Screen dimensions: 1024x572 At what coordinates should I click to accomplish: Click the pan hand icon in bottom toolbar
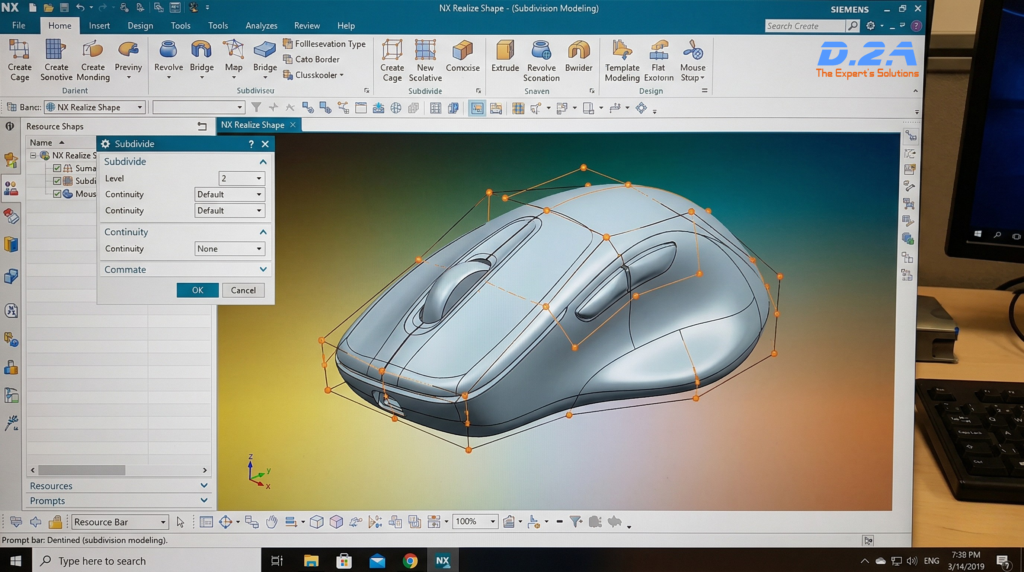[272, 522]
